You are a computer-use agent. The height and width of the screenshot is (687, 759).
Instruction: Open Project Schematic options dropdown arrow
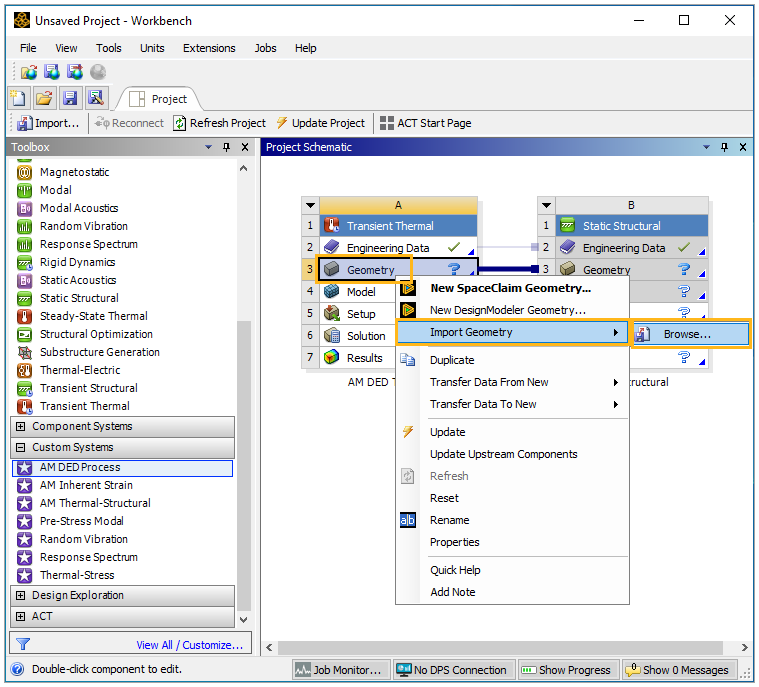click(x=706, y=147)
